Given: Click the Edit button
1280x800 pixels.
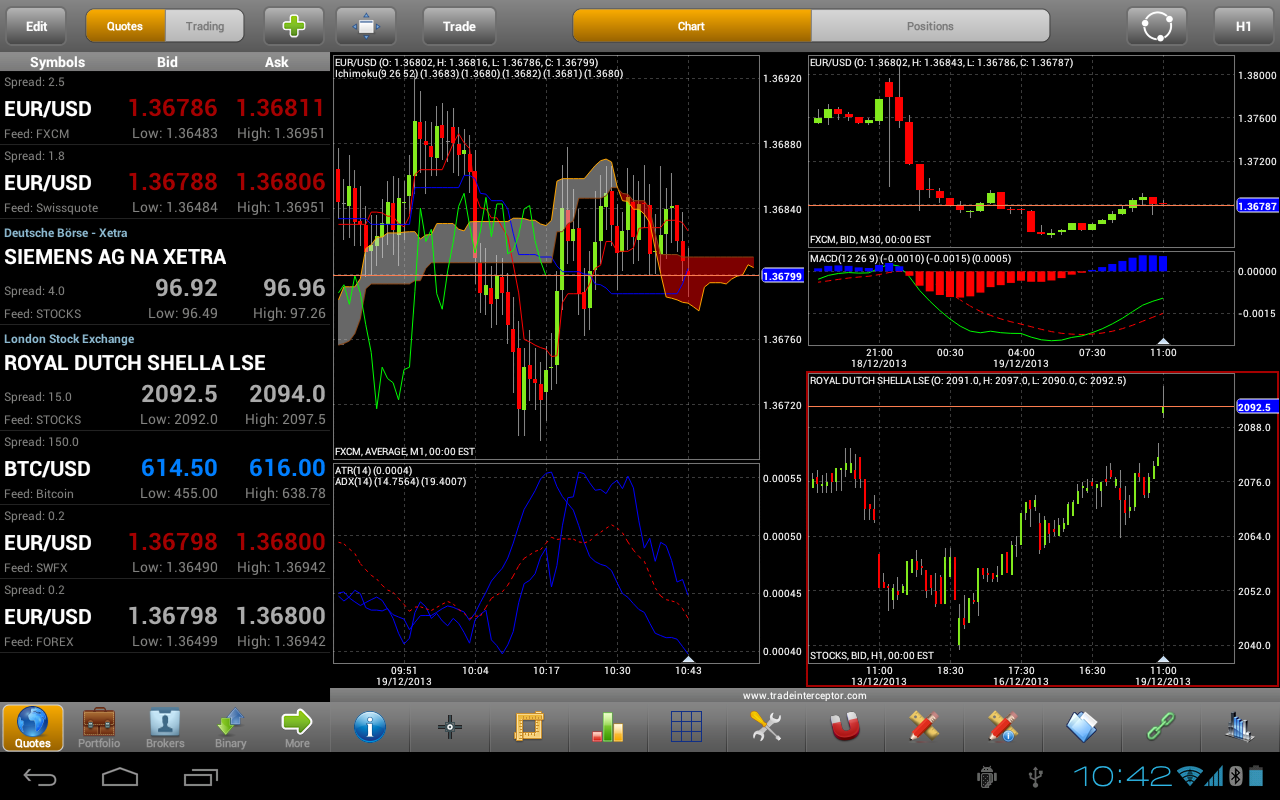Looking at the screenshot, I should pyautogui.click(x=37, y=26).
